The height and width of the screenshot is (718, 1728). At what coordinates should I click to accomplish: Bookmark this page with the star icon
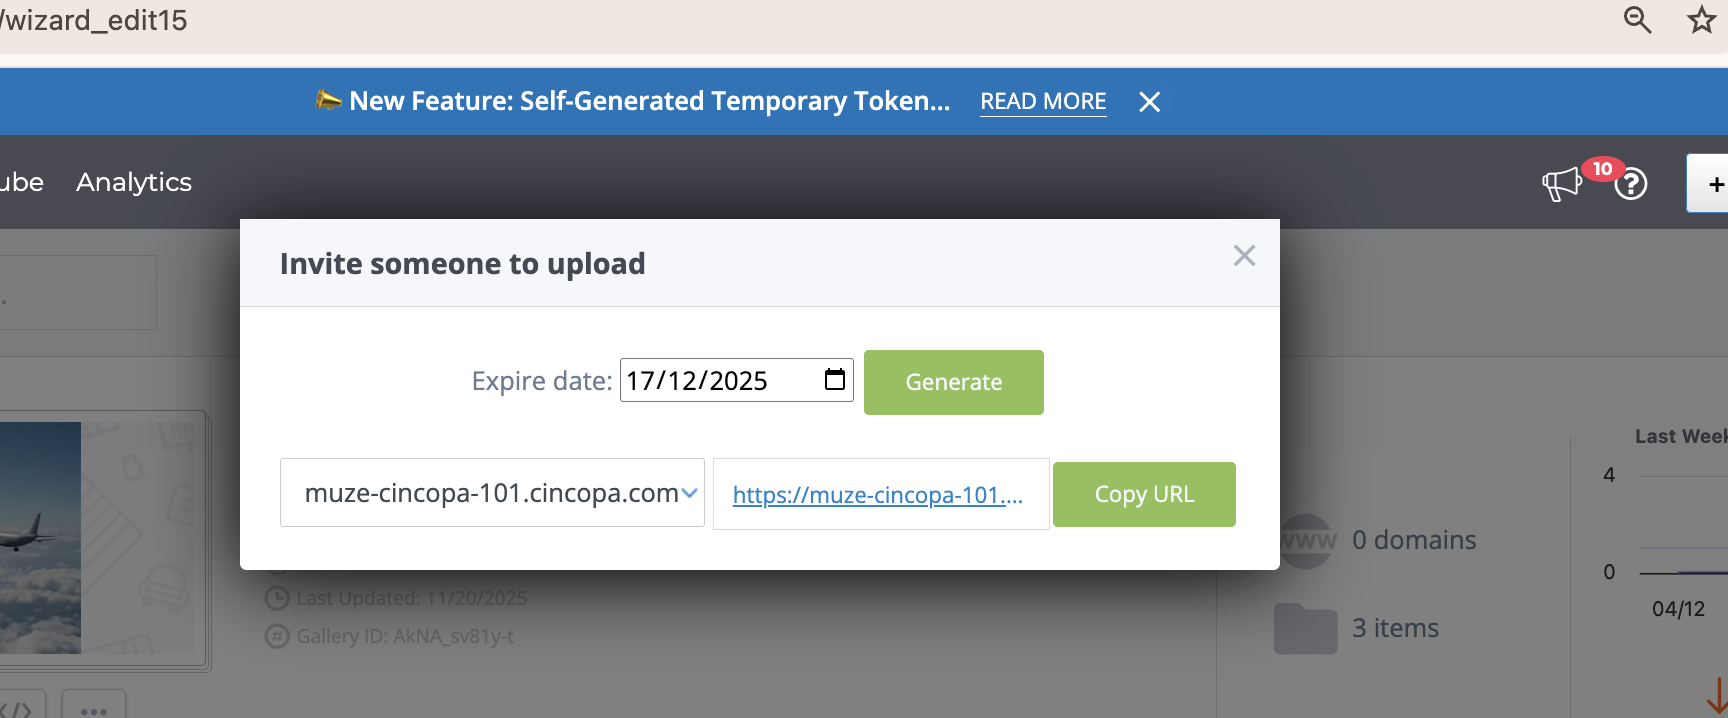1701,20
